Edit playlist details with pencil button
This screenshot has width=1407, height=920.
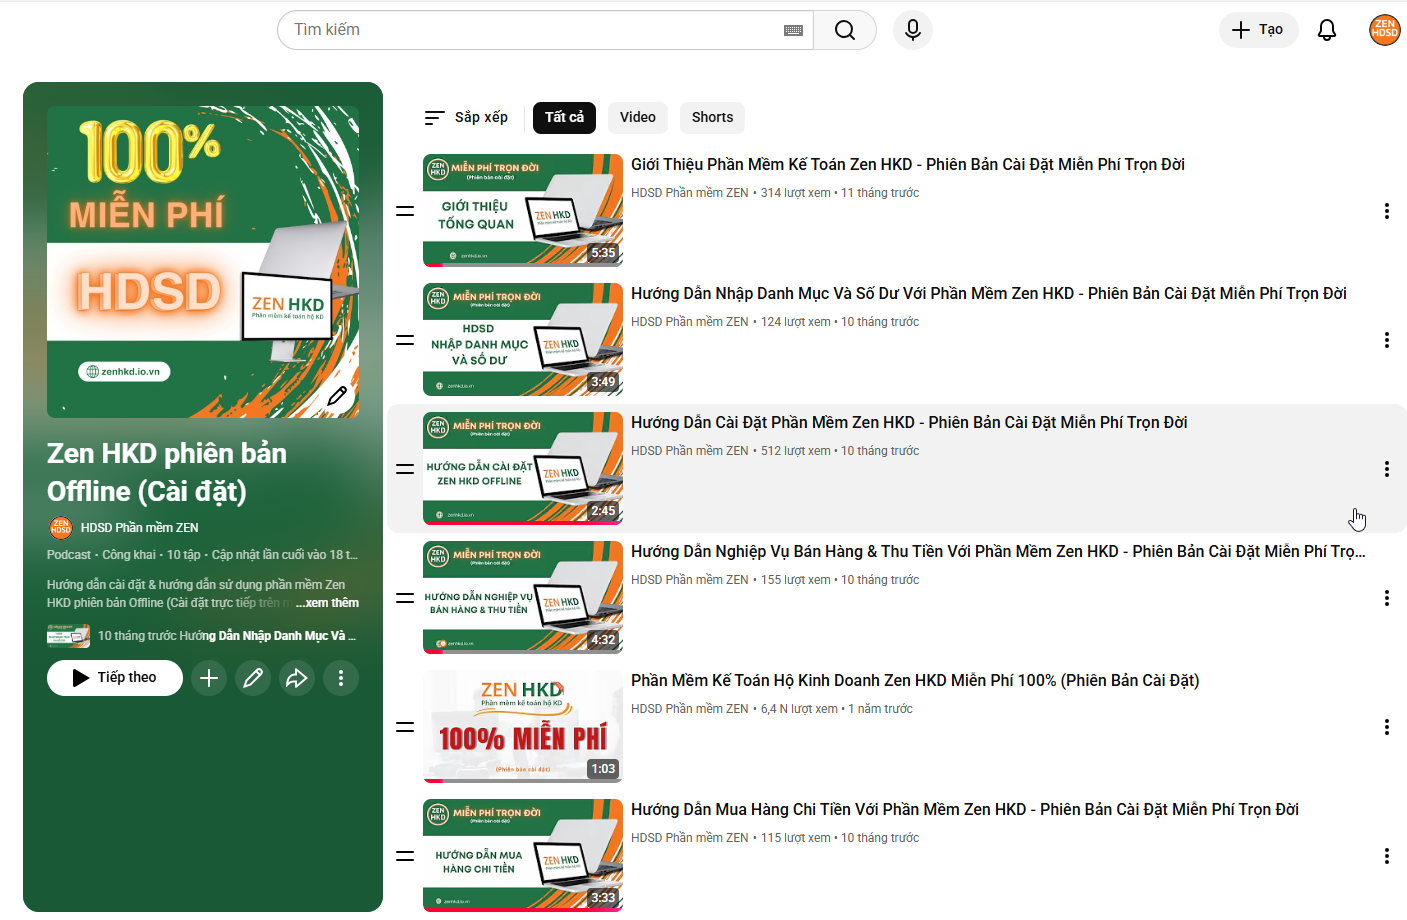tap(253, 678)
